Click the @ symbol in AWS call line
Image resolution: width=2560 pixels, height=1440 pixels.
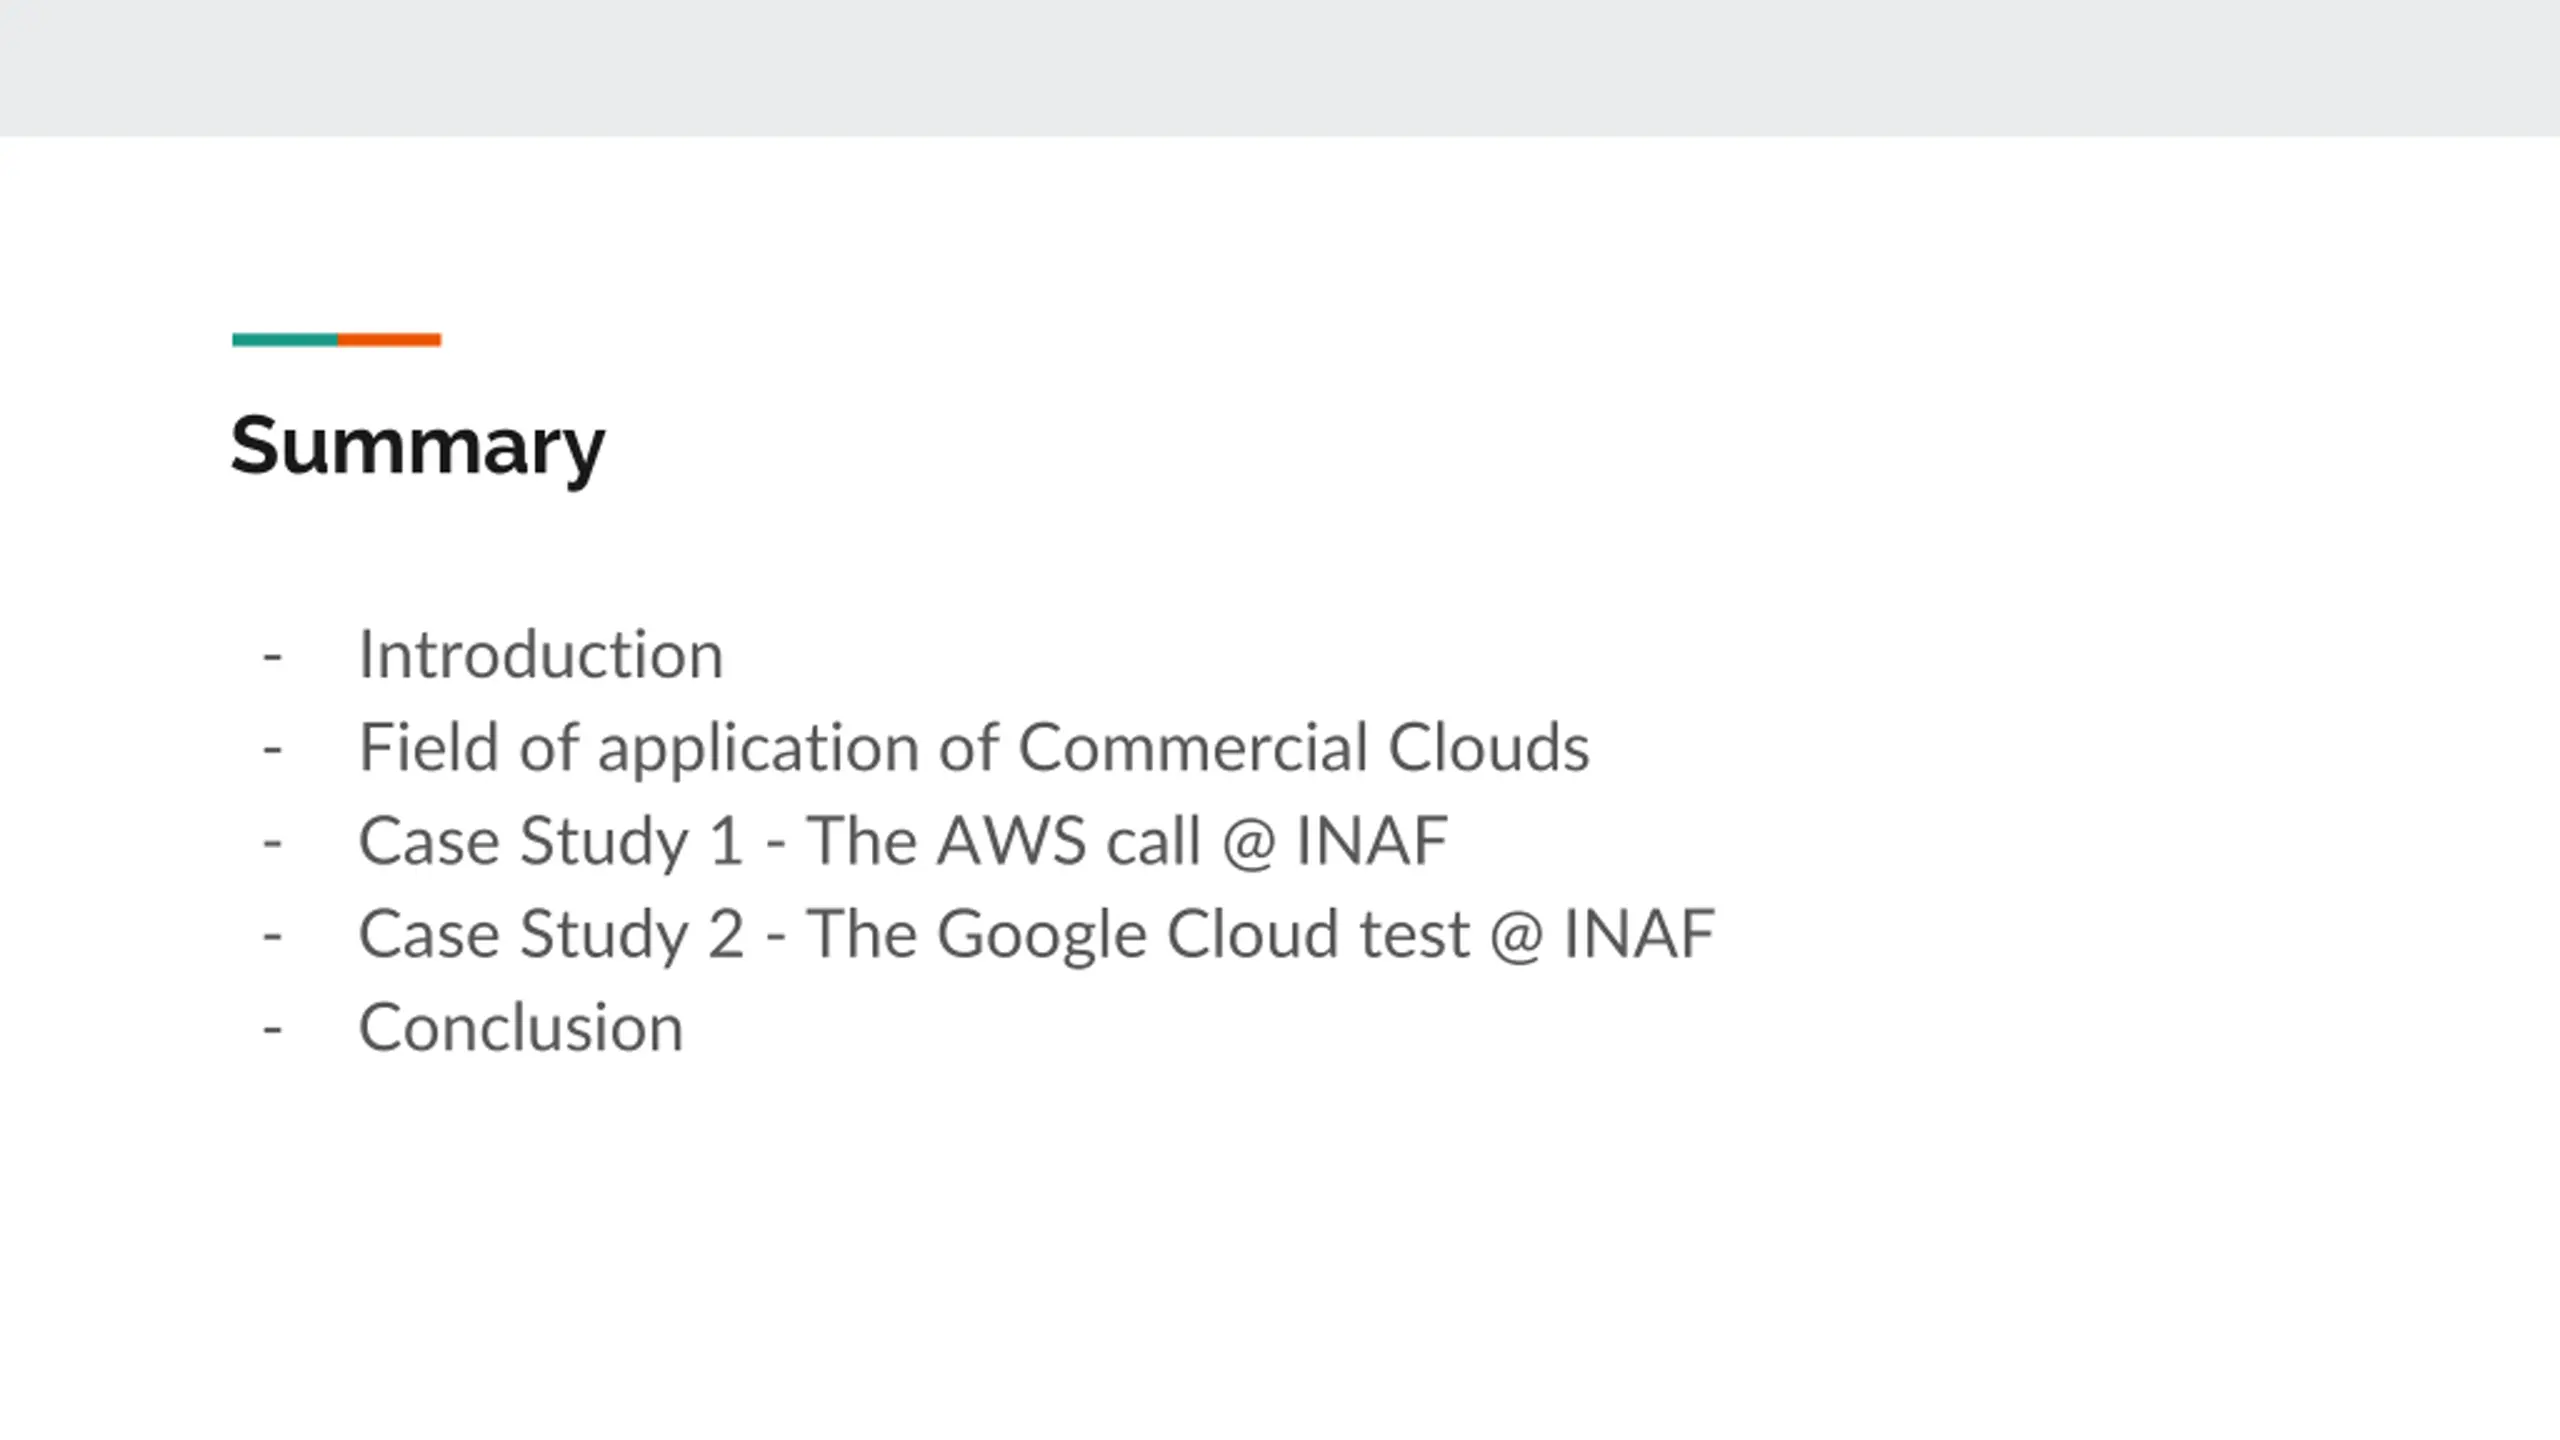1248,843
